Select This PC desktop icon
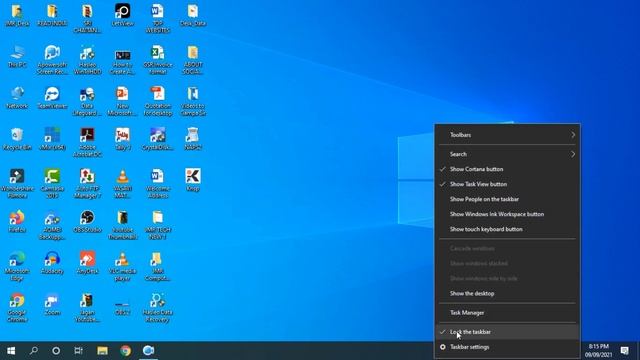The height and width of the screenshot is (360, 640). click(17, 57)
